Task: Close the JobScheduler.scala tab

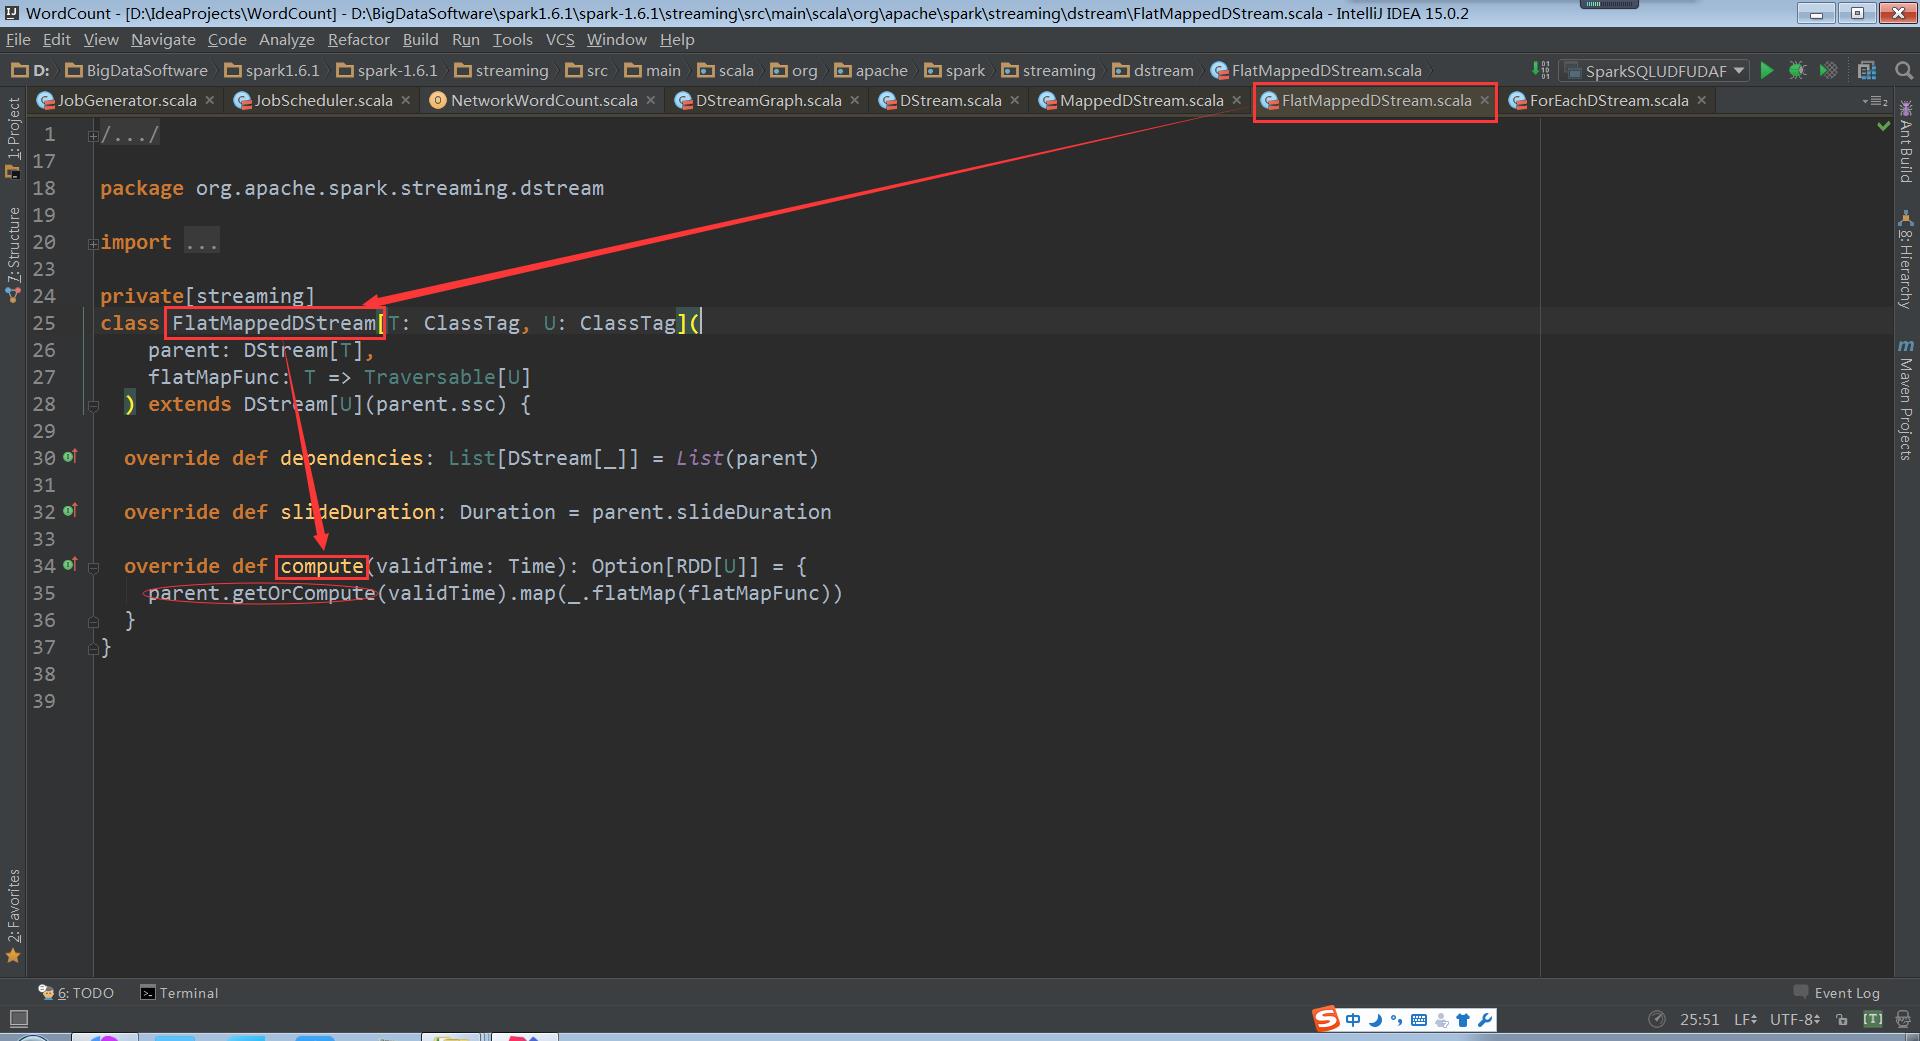Action: point(405,100)
